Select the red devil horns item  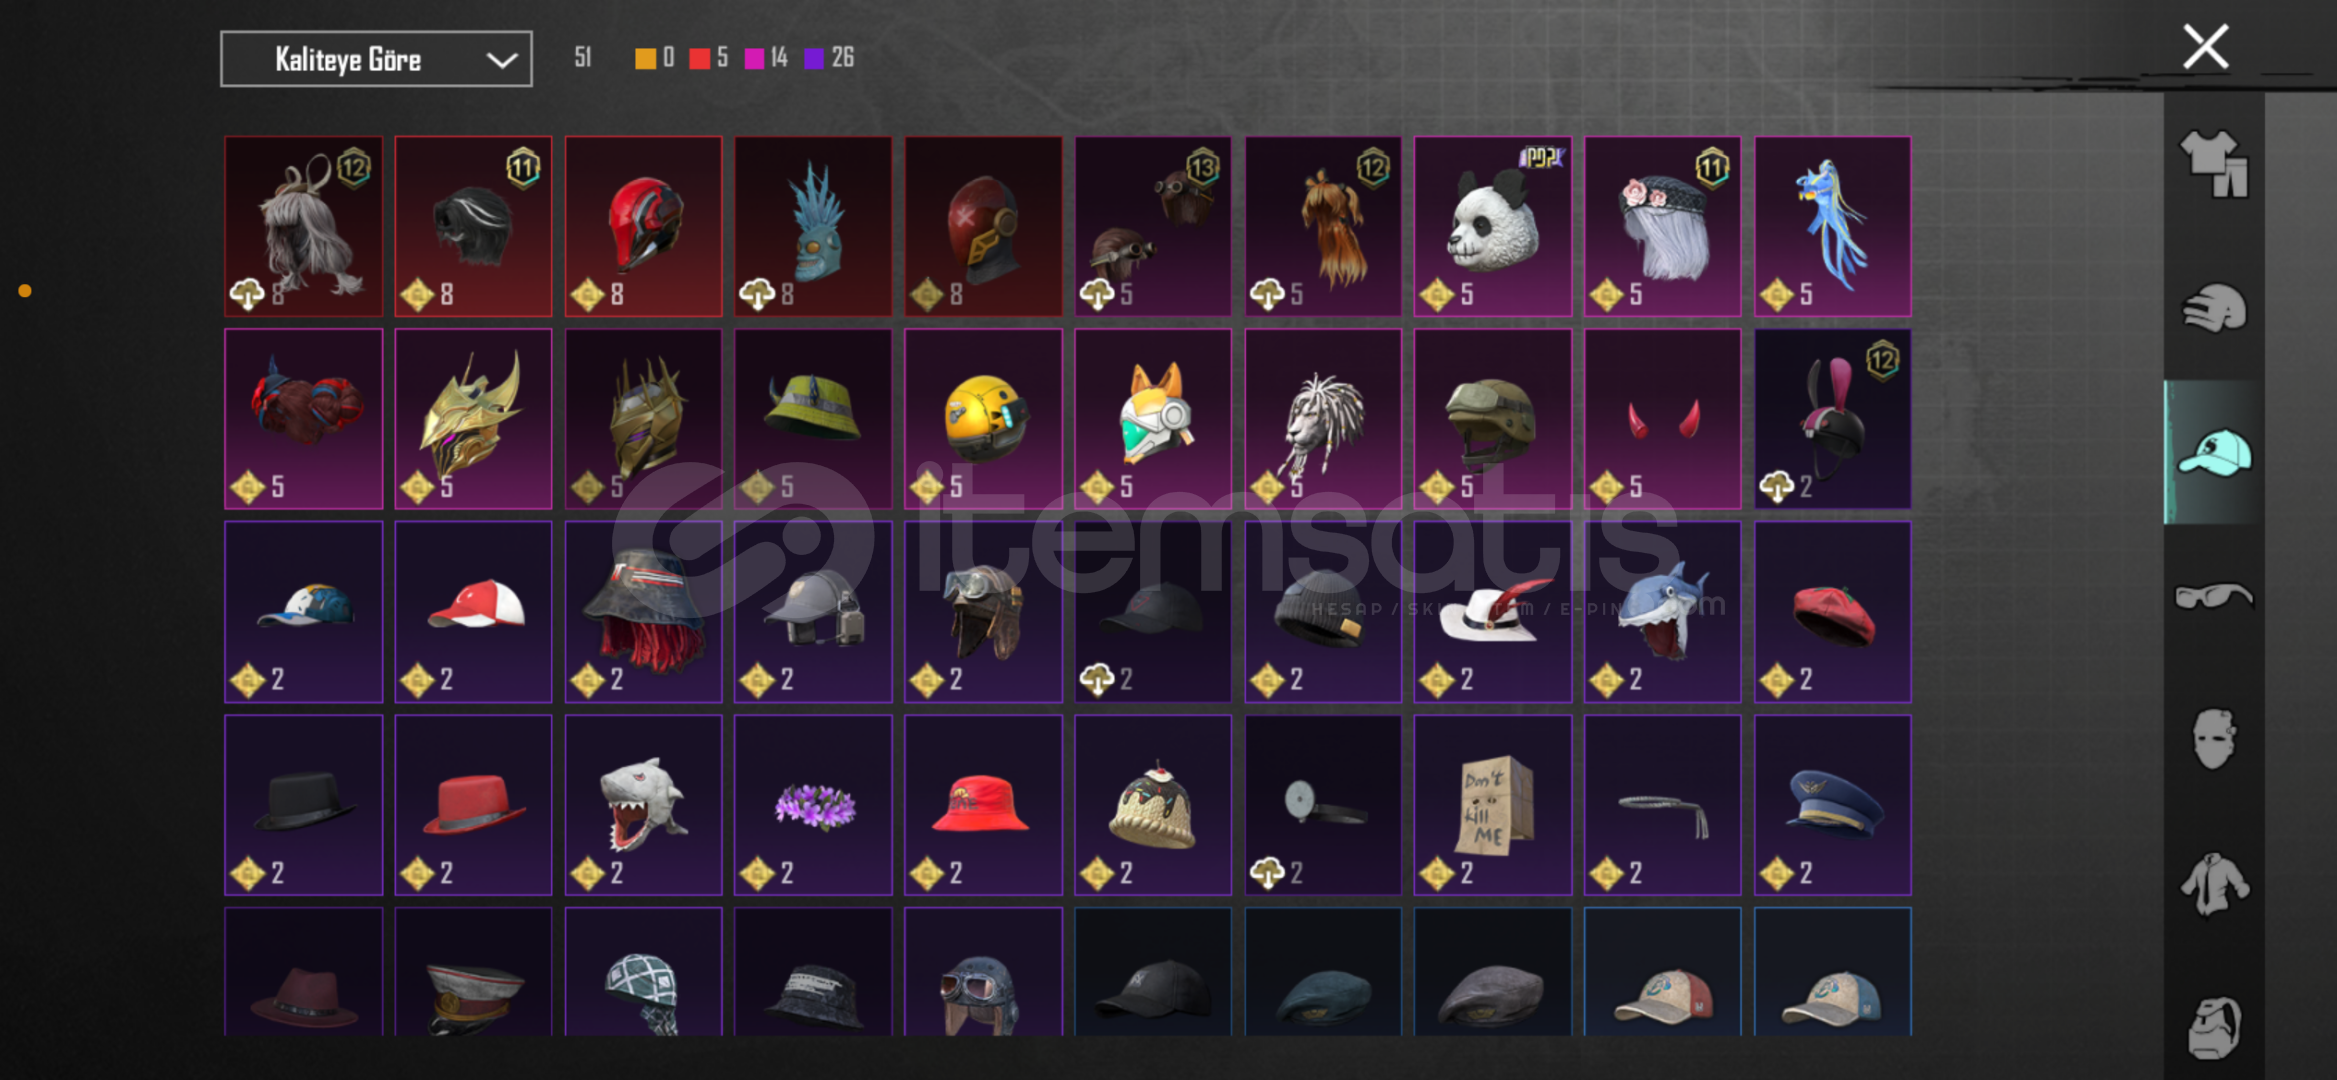(x=1663, y=419)
